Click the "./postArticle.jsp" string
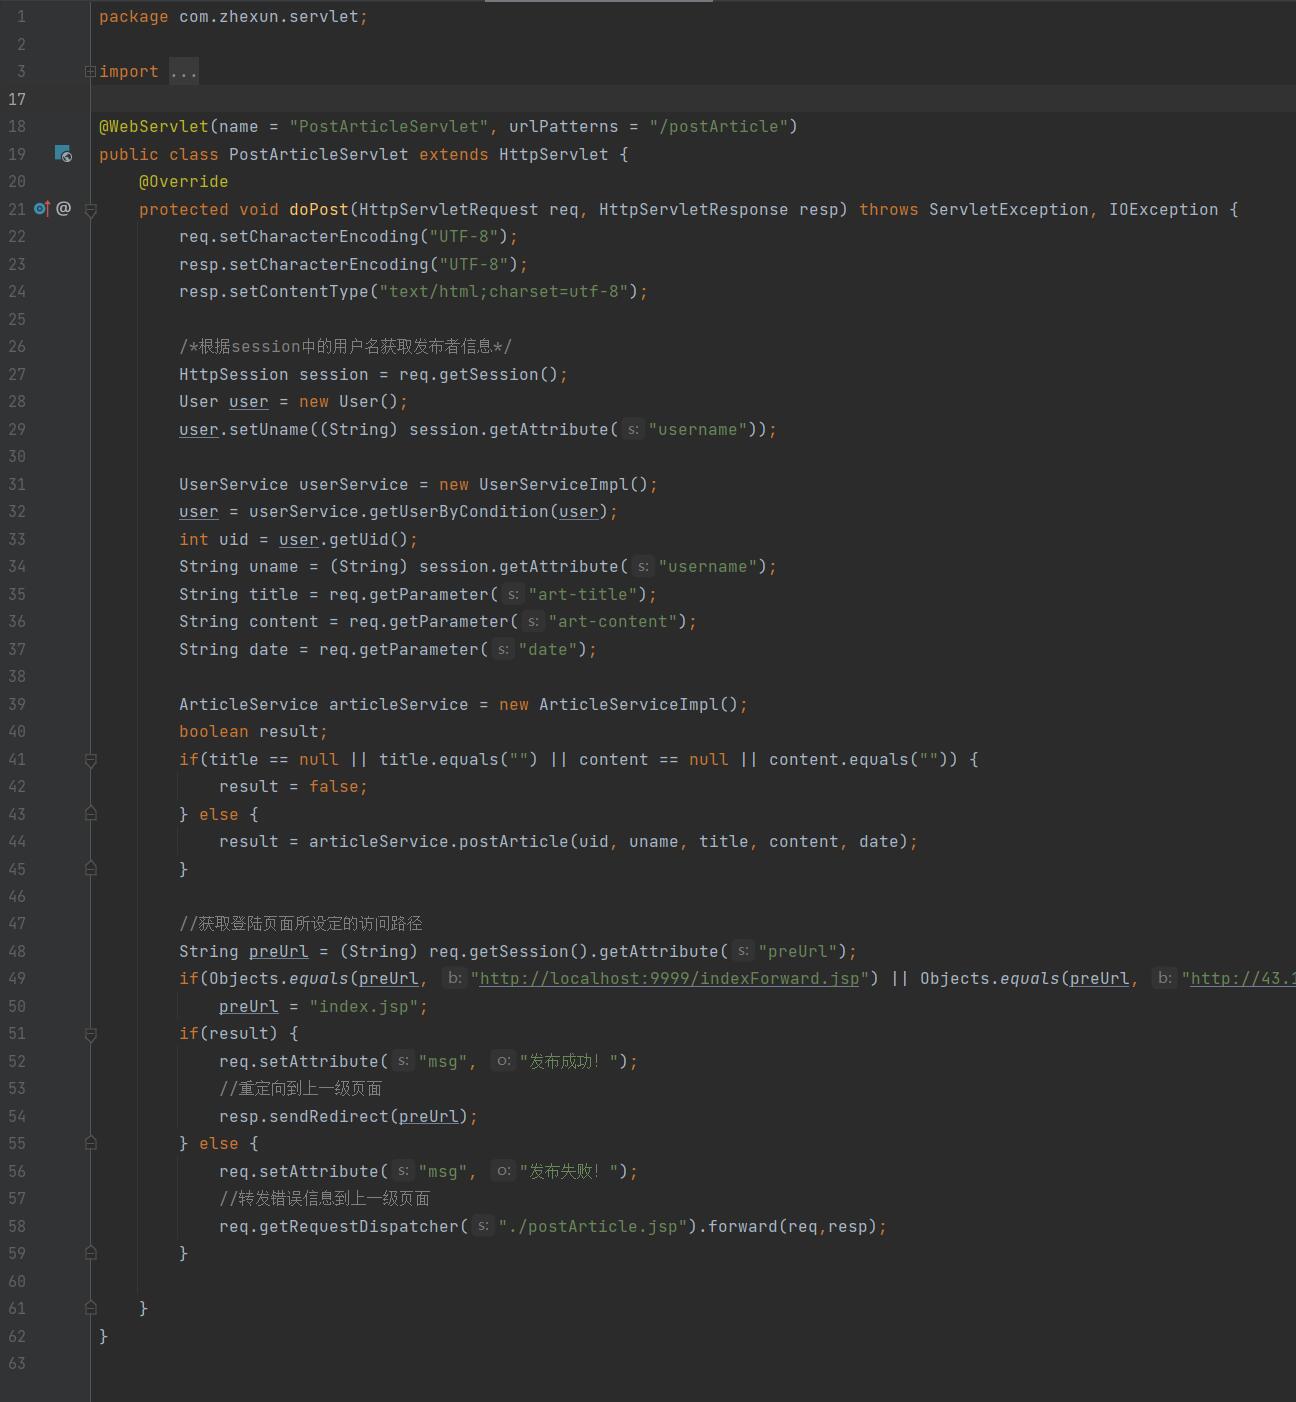1296x1402 pixels. tap(594, 1226)
